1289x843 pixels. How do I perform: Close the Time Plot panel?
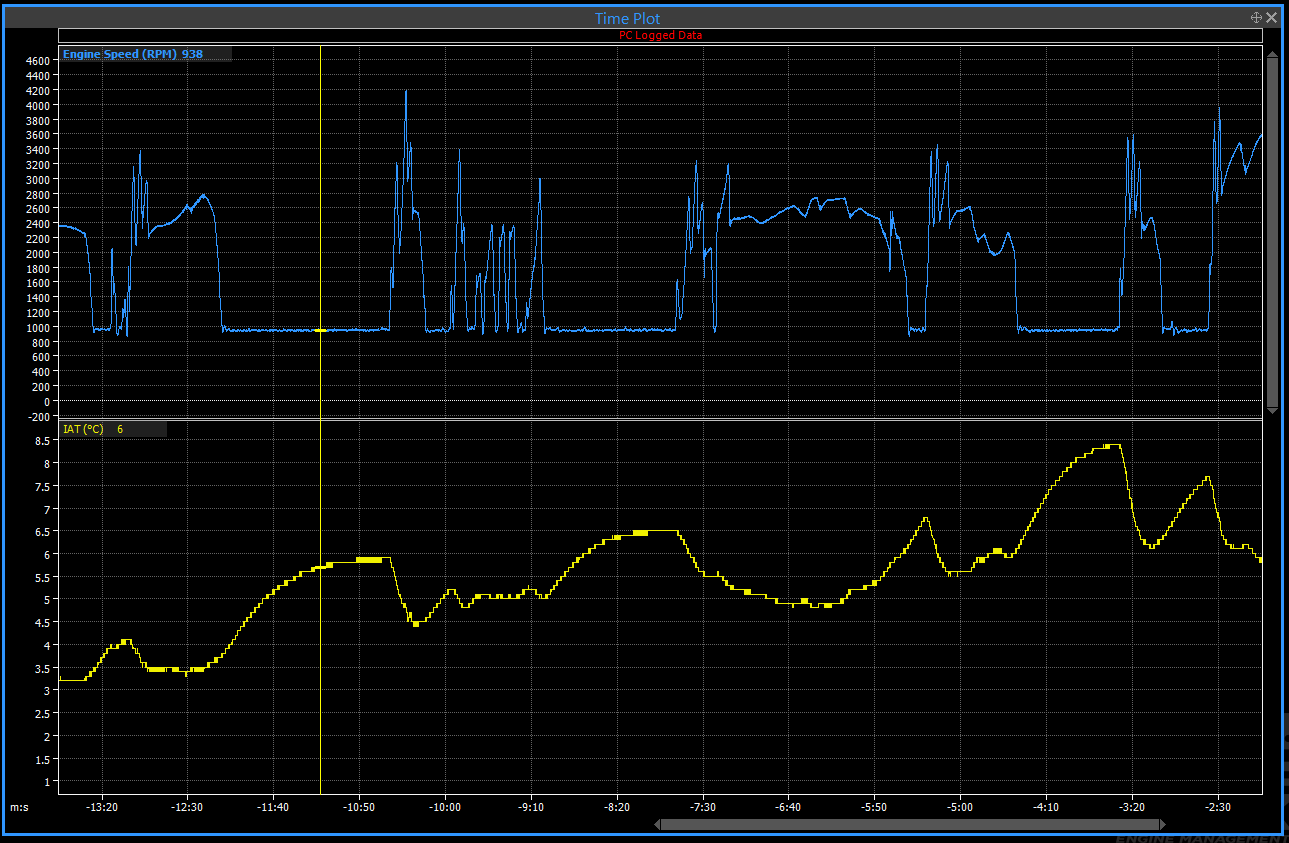click(x=1272, y=17)
